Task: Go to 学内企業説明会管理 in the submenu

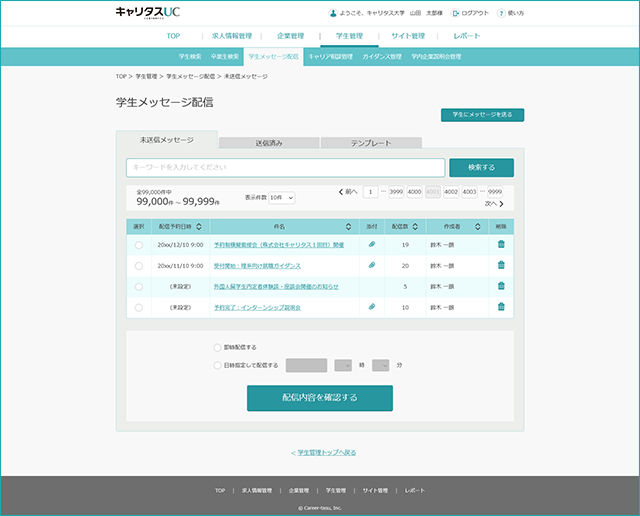Action: (436, 57)
